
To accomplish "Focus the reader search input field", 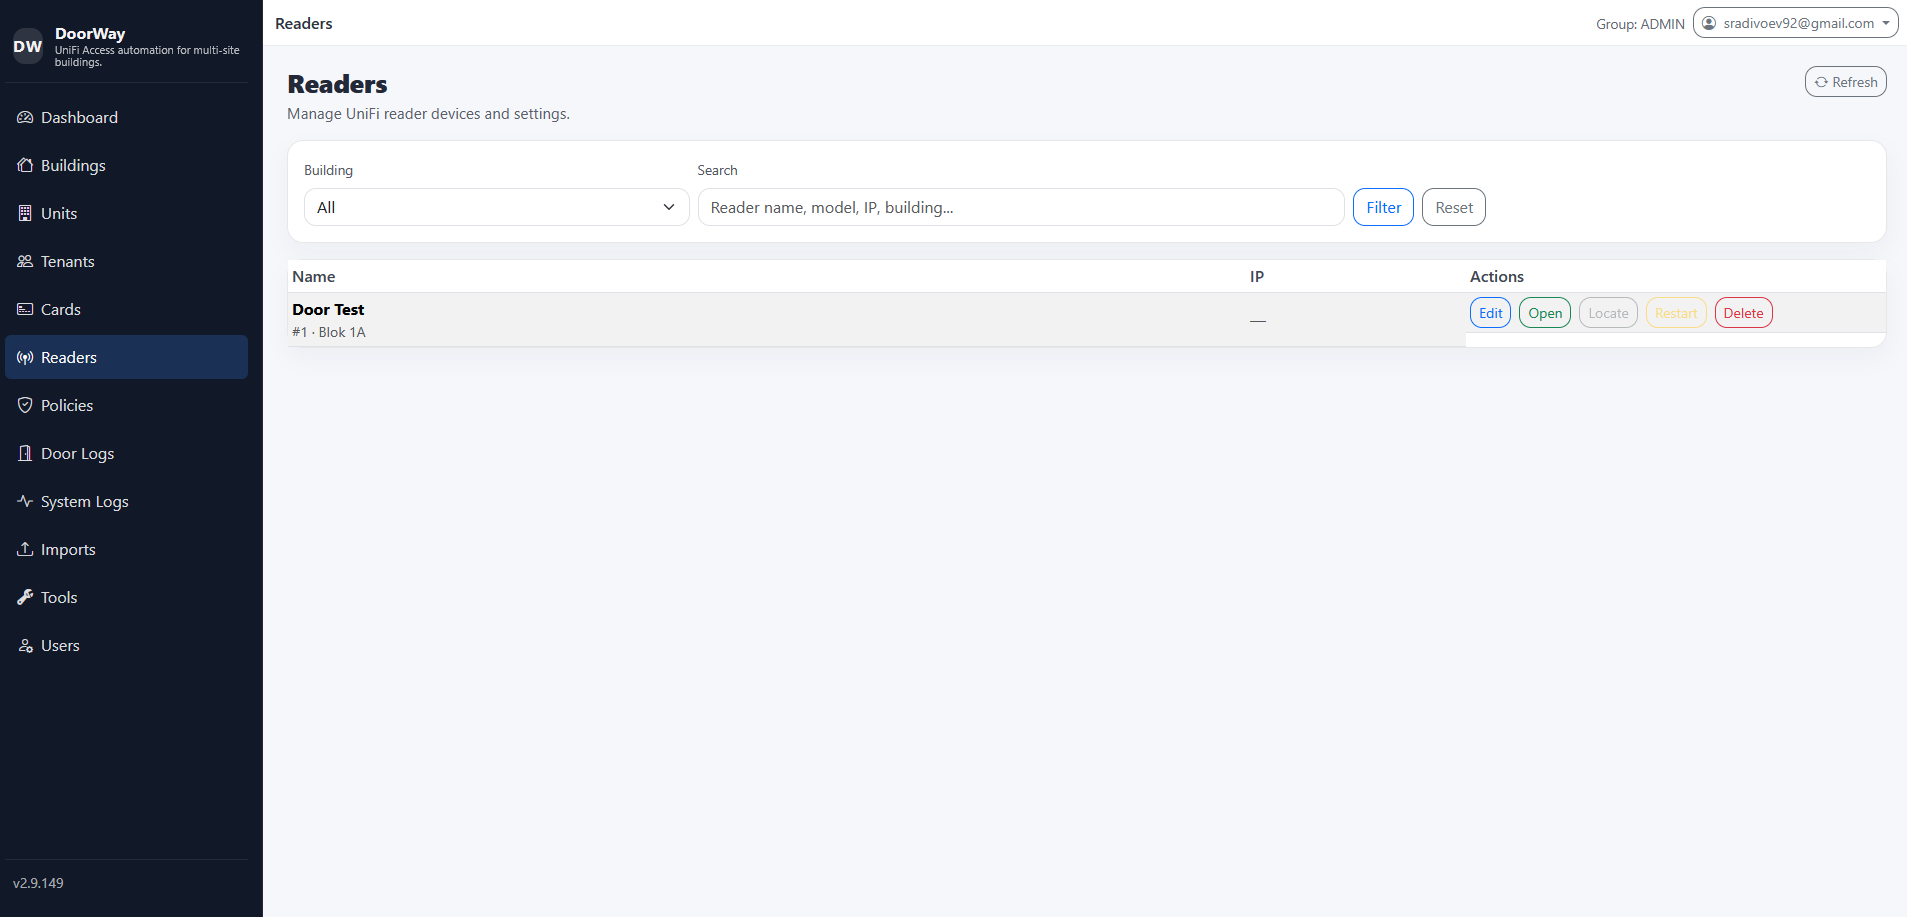I will click(1020, 208).
